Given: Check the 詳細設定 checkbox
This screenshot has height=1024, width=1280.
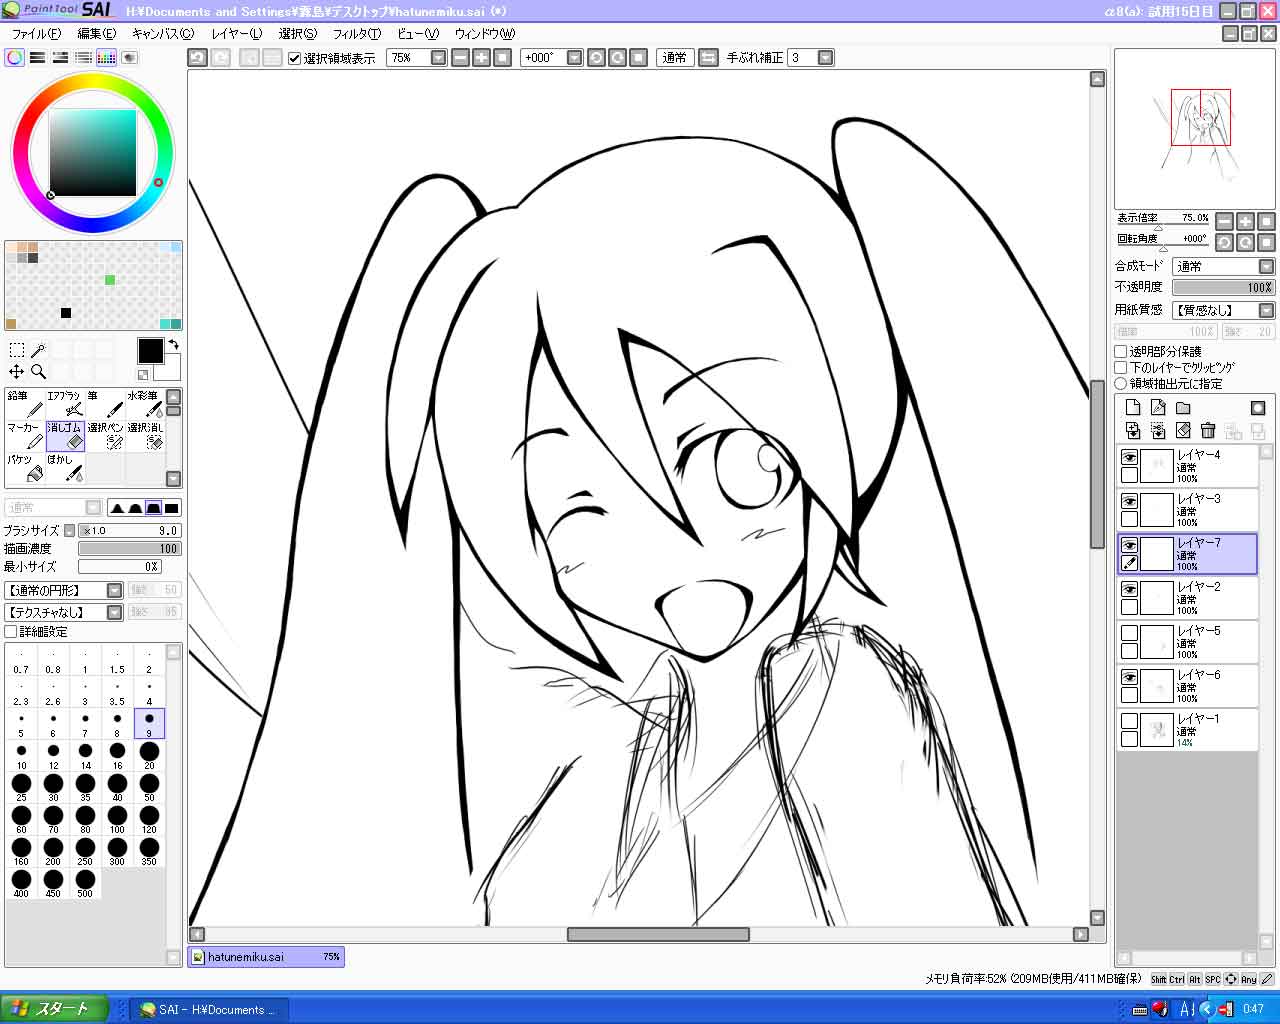Looking at the screenshot, I should [x=11, y=632].
